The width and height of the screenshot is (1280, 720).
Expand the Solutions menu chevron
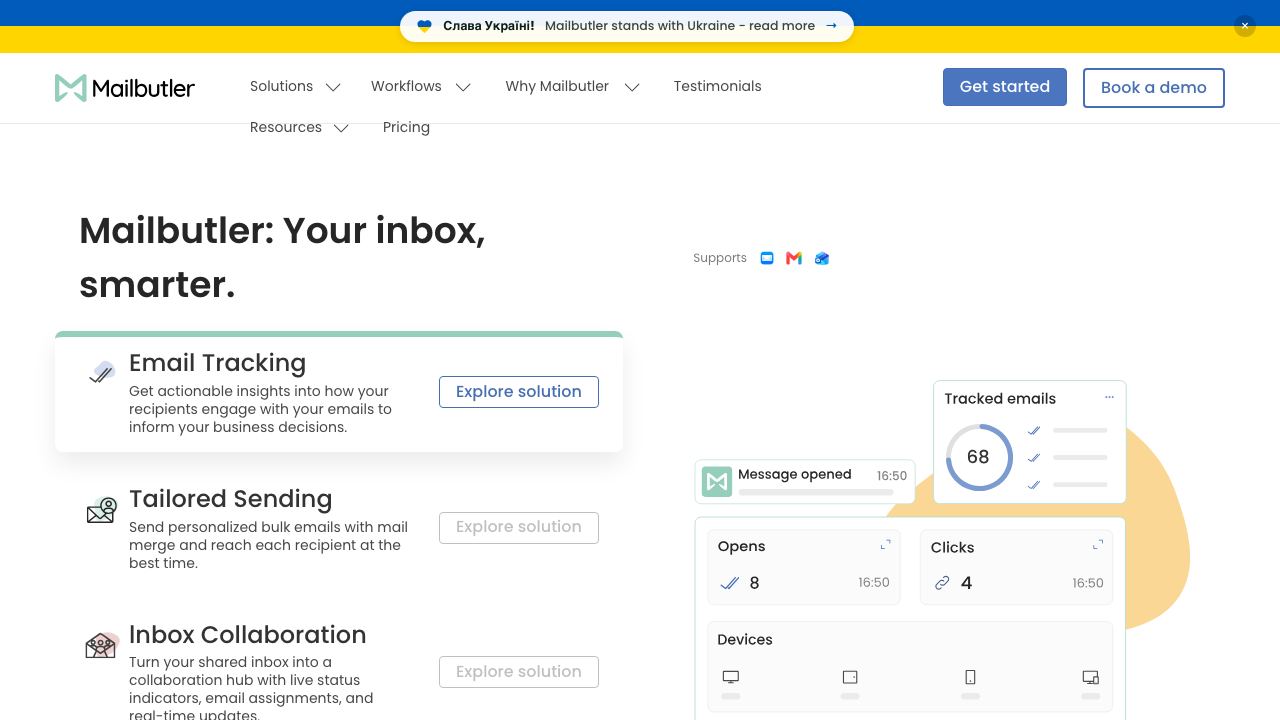pyautogui.click(x=333, y=87)
